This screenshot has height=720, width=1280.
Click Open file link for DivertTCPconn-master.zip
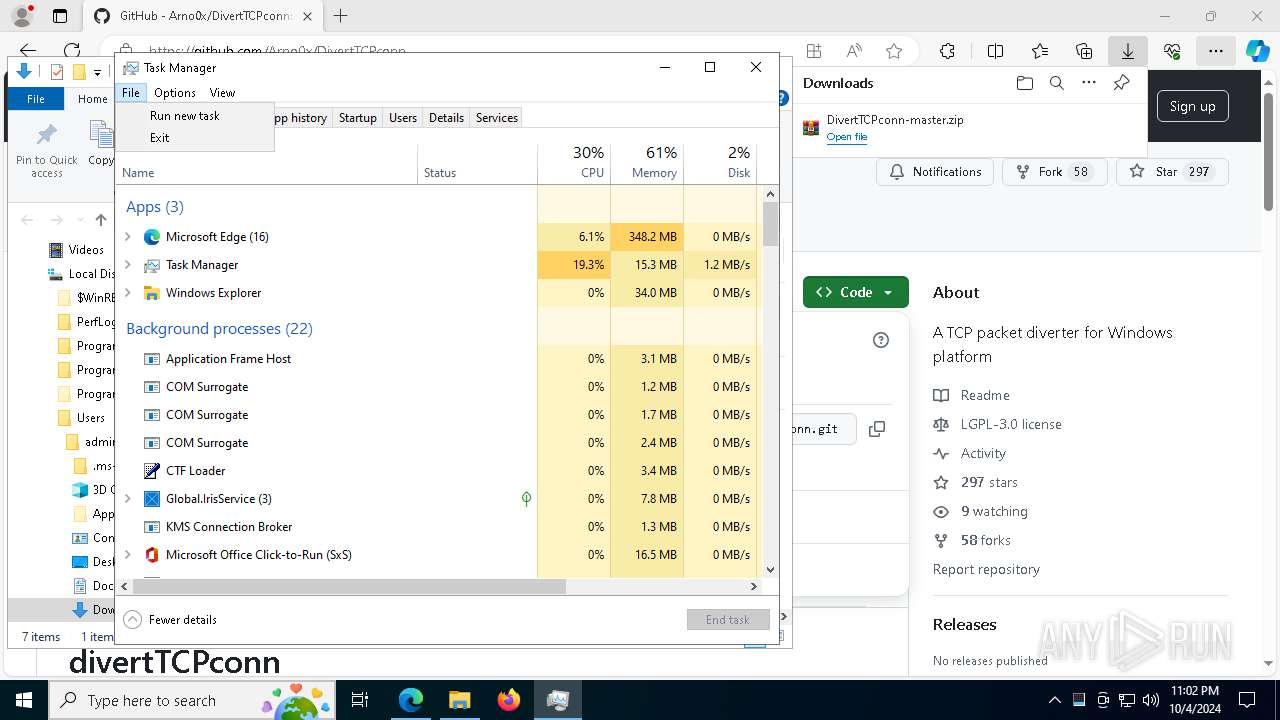tap(847, 137)
